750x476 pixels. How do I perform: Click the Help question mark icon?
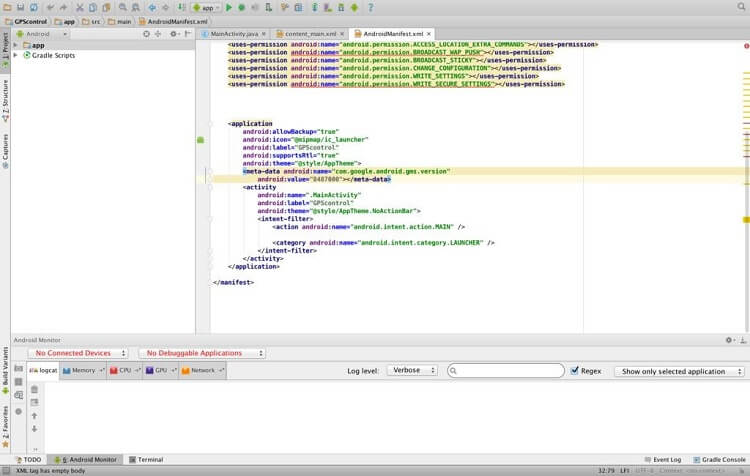click(371, 7)
